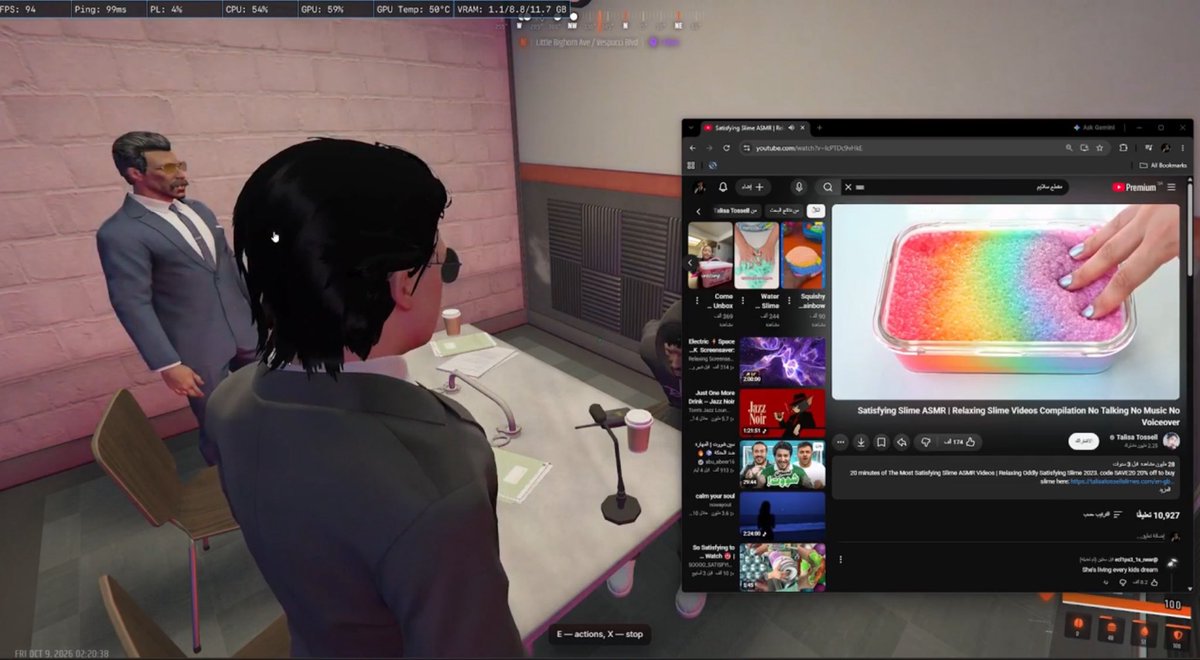Viewport: 1200px width, 660px height.
Task: Open the All Bookmarks folder
Action: point(1164,165)
